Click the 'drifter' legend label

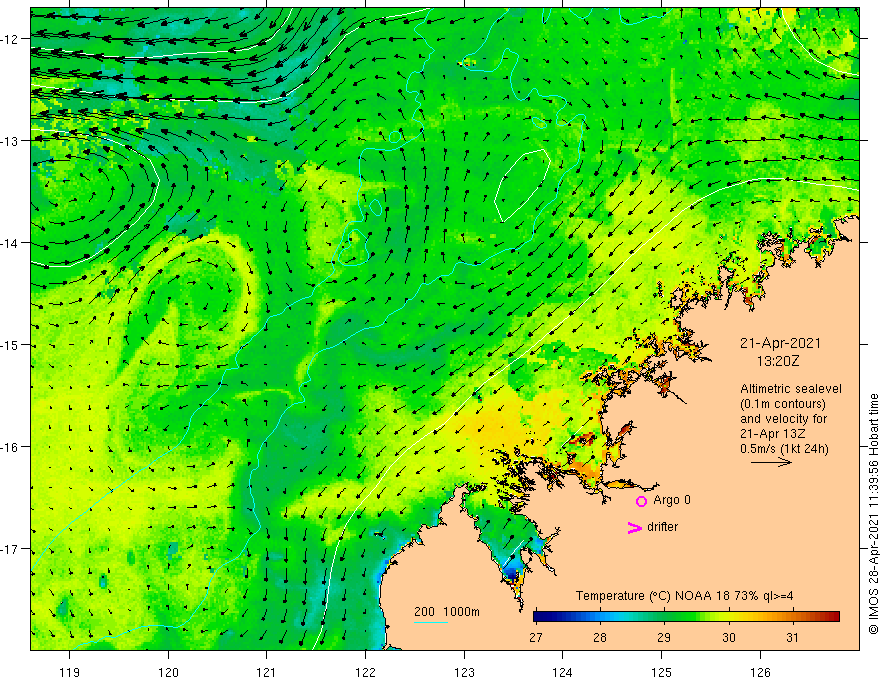coord(662,527)
